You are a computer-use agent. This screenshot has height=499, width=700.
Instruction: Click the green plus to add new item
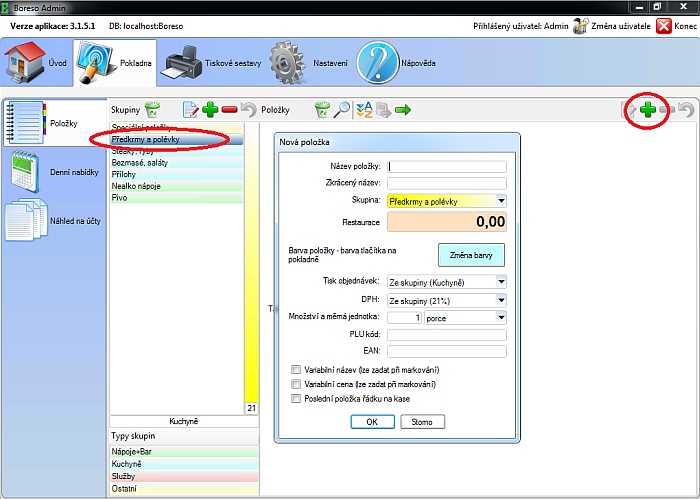pyautogui.click(x=648, y=110)
